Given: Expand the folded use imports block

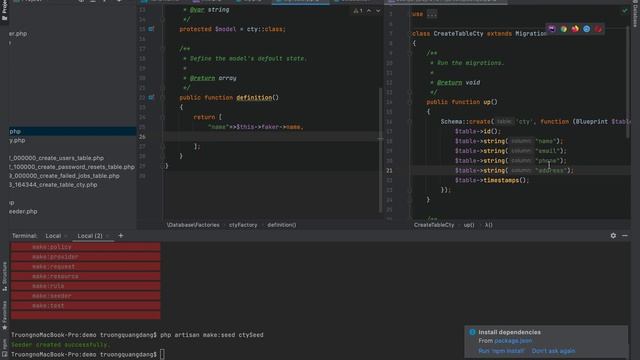Looking at the screenshot, I should click(x=432, y=14).
